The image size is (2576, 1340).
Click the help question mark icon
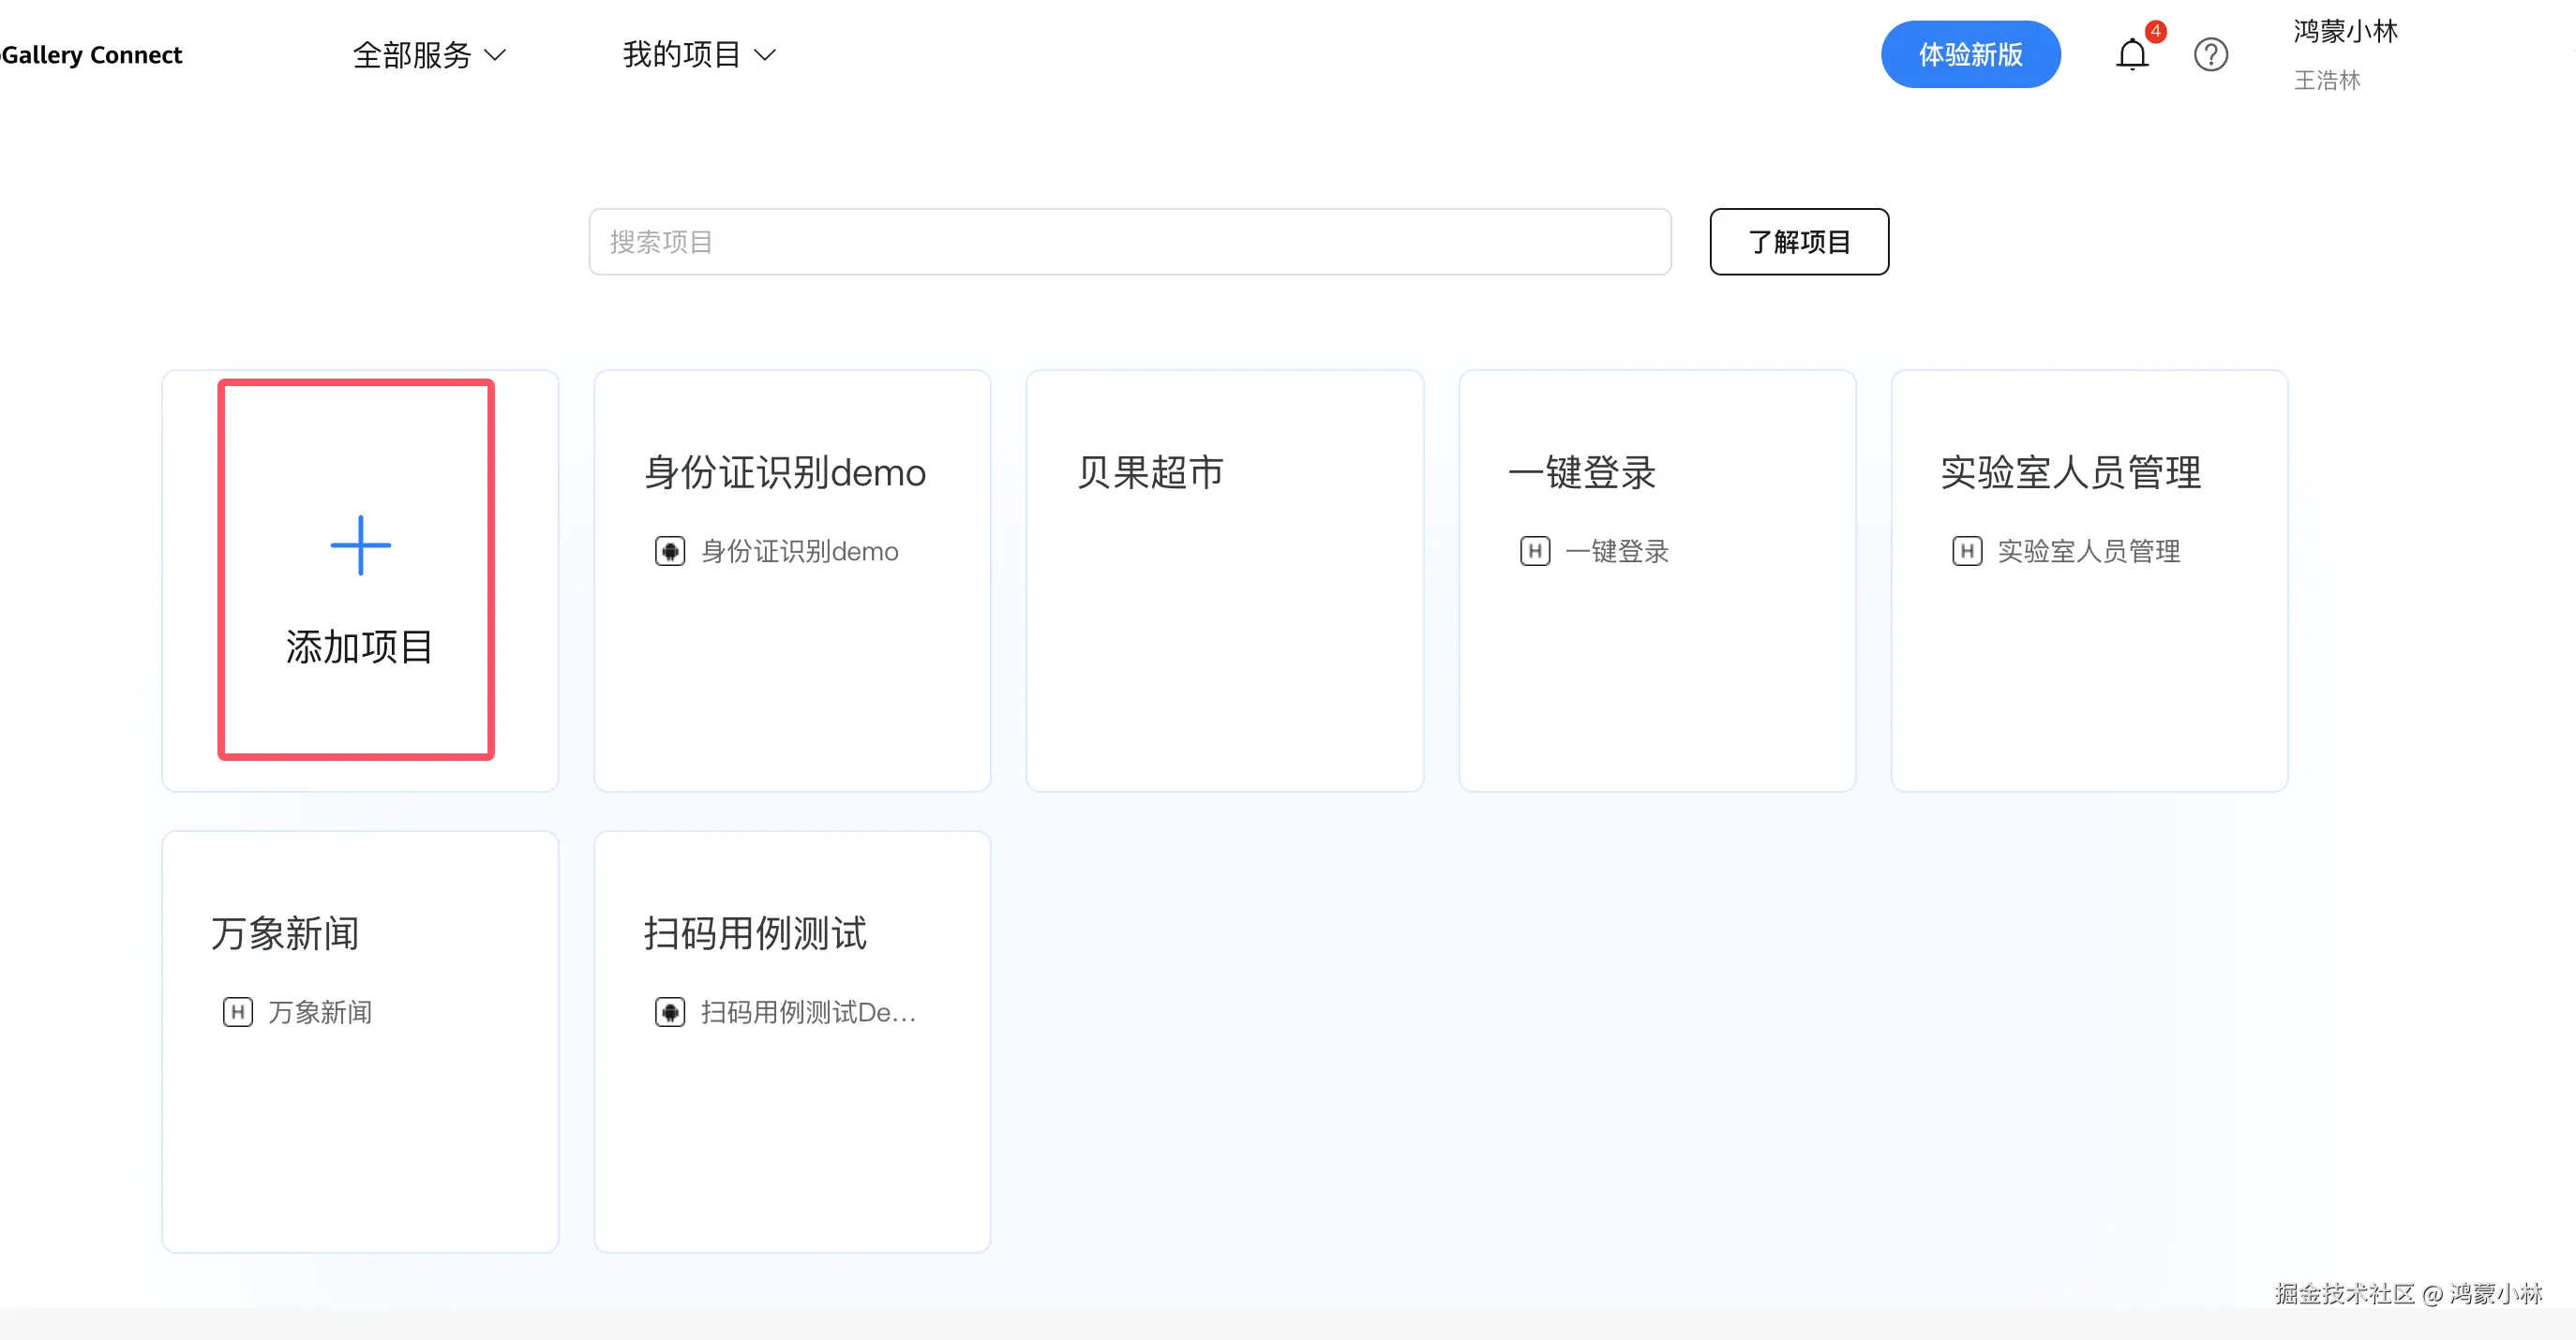2211,54
